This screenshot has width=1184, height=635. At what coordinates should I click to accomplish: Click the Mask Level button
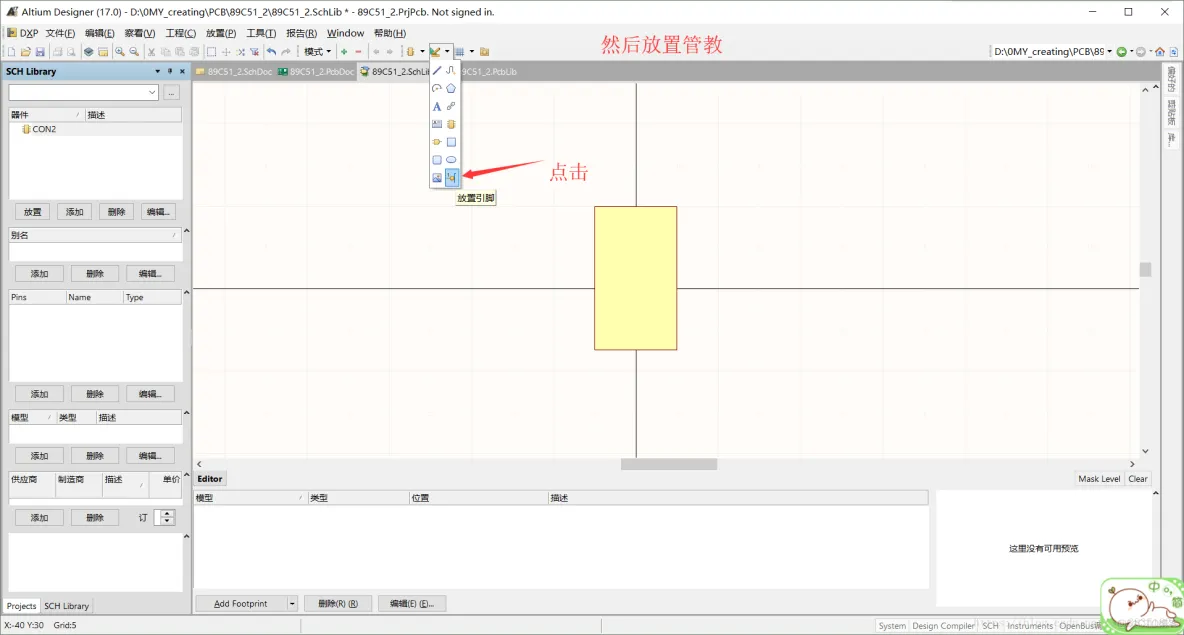1099,479
